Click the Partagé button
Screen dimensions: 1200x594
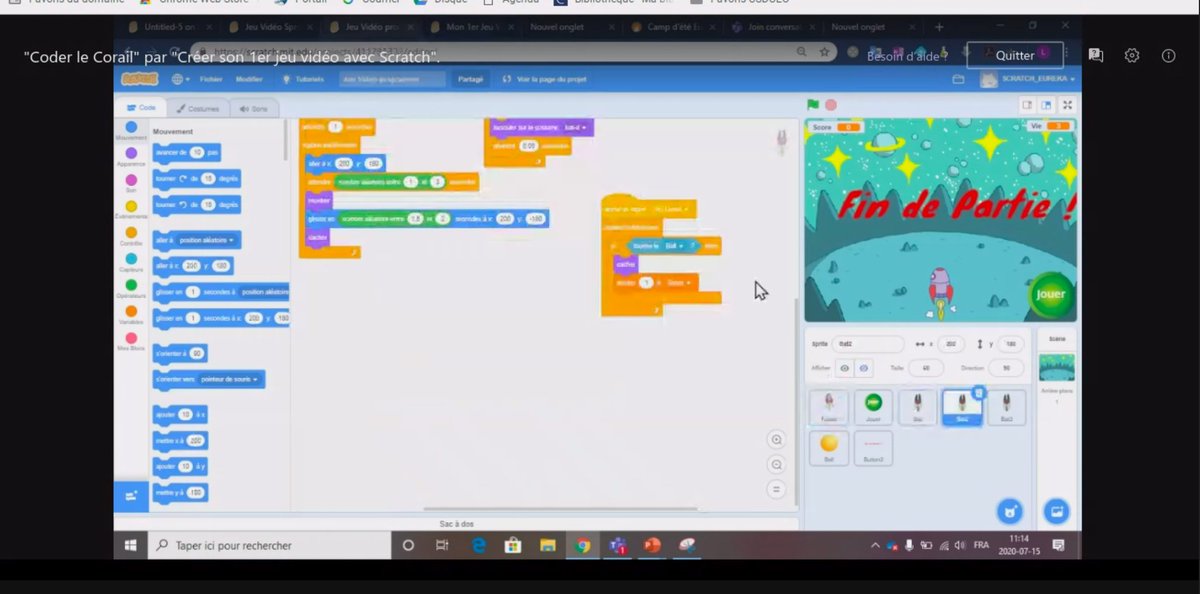470,79
